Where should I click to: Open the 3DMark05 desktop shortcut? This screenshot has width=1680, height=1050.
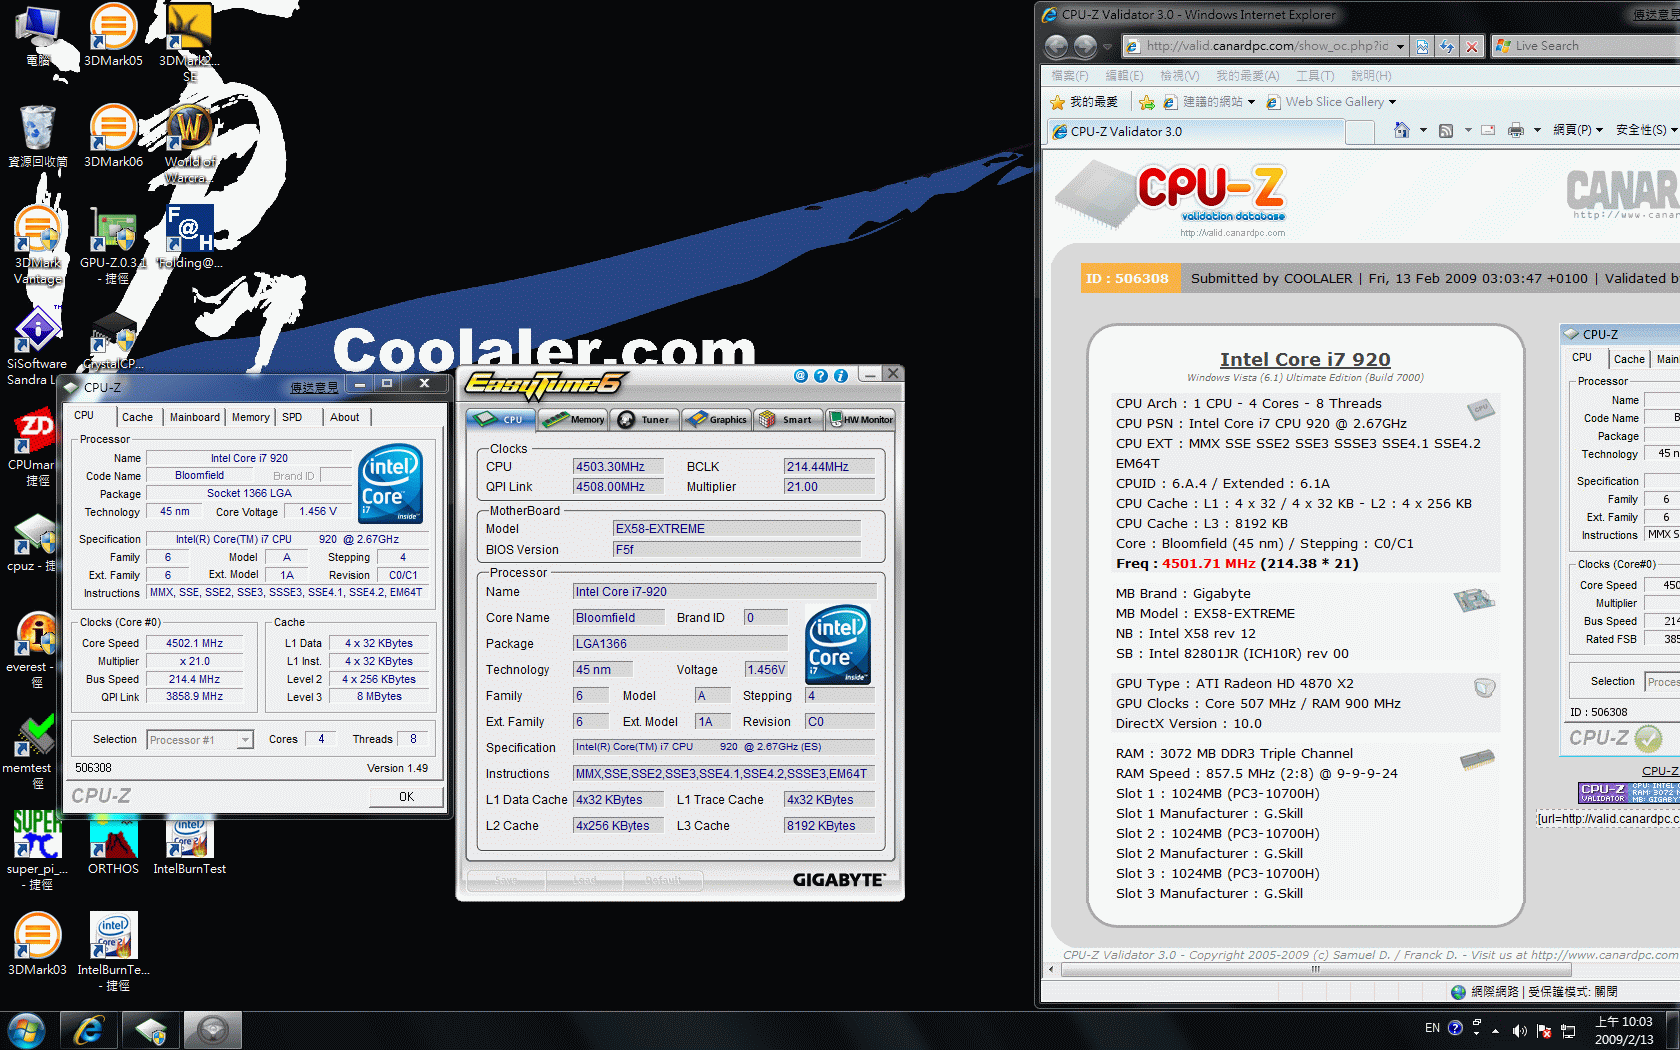point(113,35)
